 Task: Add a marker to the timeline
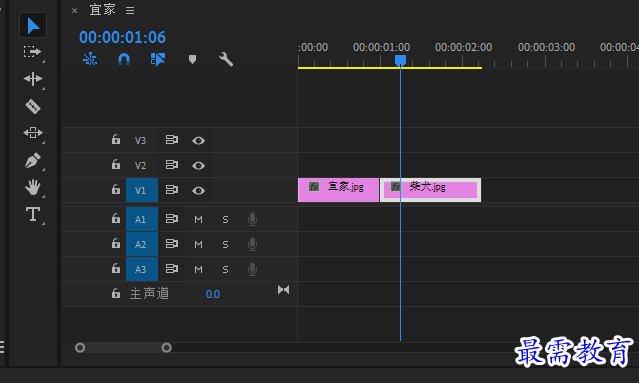tap(192, 59)
